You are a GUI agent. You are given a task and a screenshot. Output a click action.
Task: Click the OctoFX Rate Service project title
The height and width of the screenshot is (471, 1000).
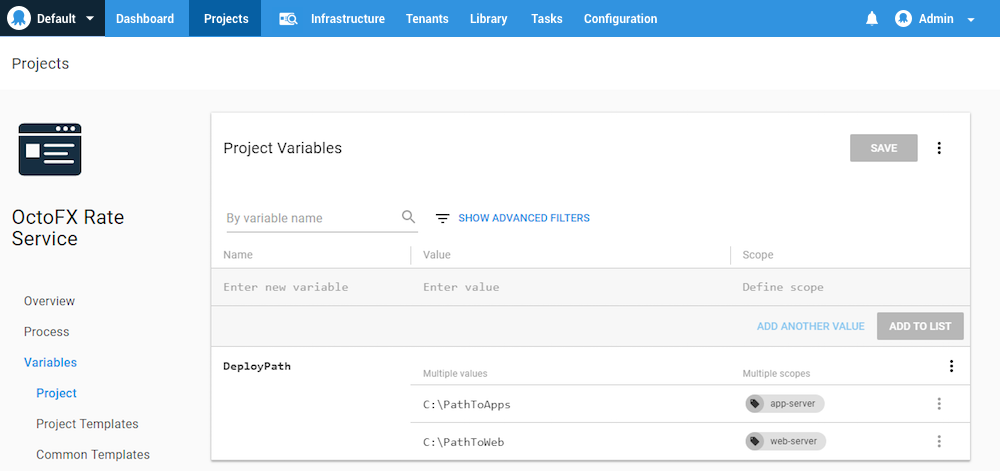68,228
